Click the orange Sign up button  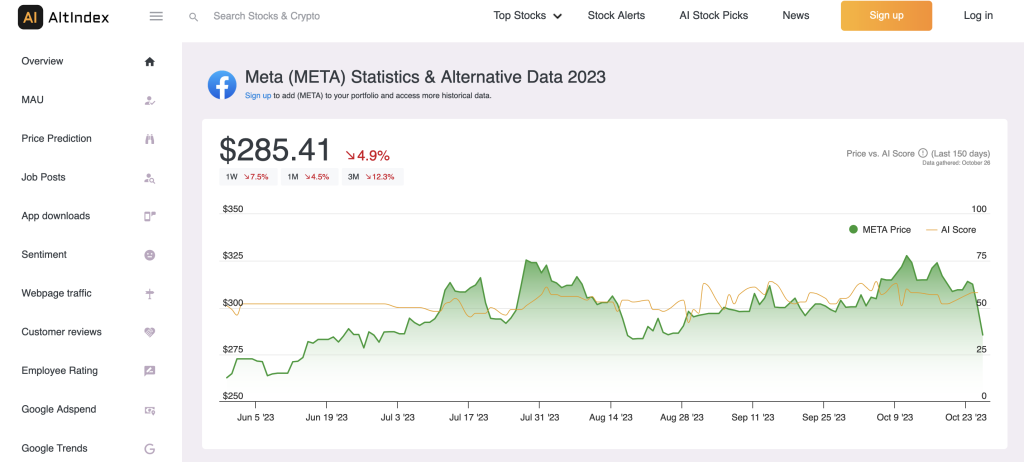click(886, 16)
